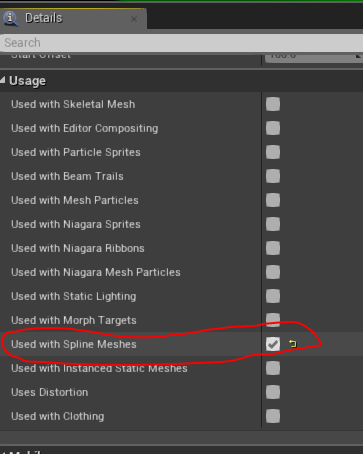
Task: Enable Used with Particle Sprites checkbox
Action: pos(273,152)
